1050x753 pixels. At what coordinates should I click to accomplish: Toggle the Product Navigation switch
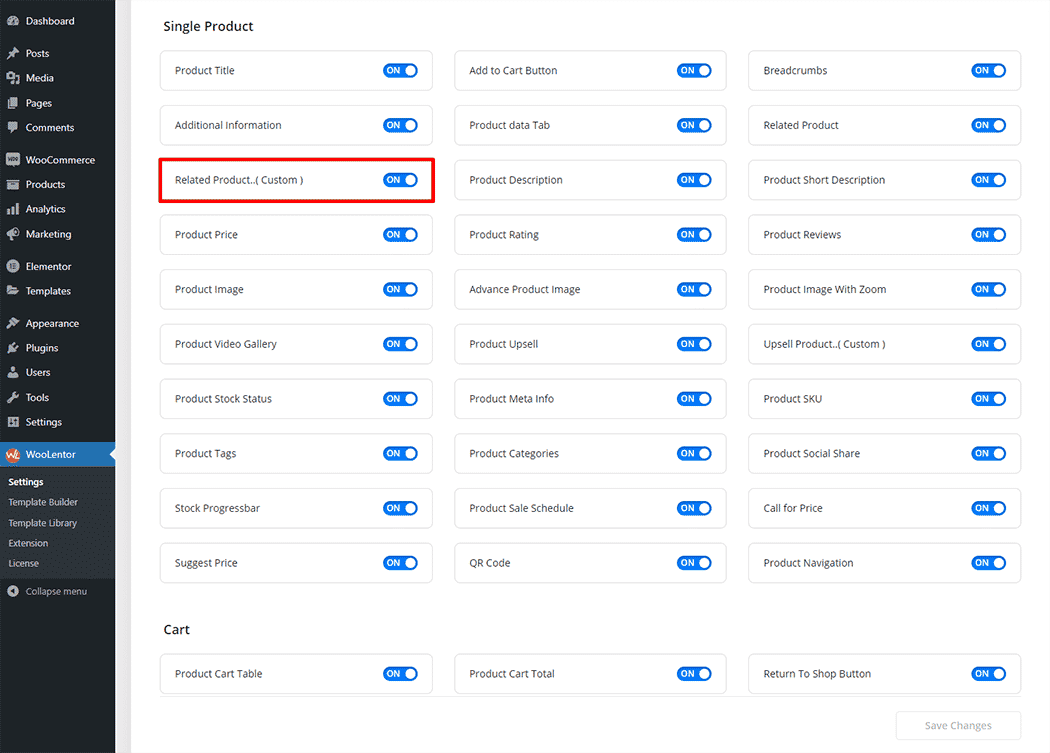coord(988,563)
